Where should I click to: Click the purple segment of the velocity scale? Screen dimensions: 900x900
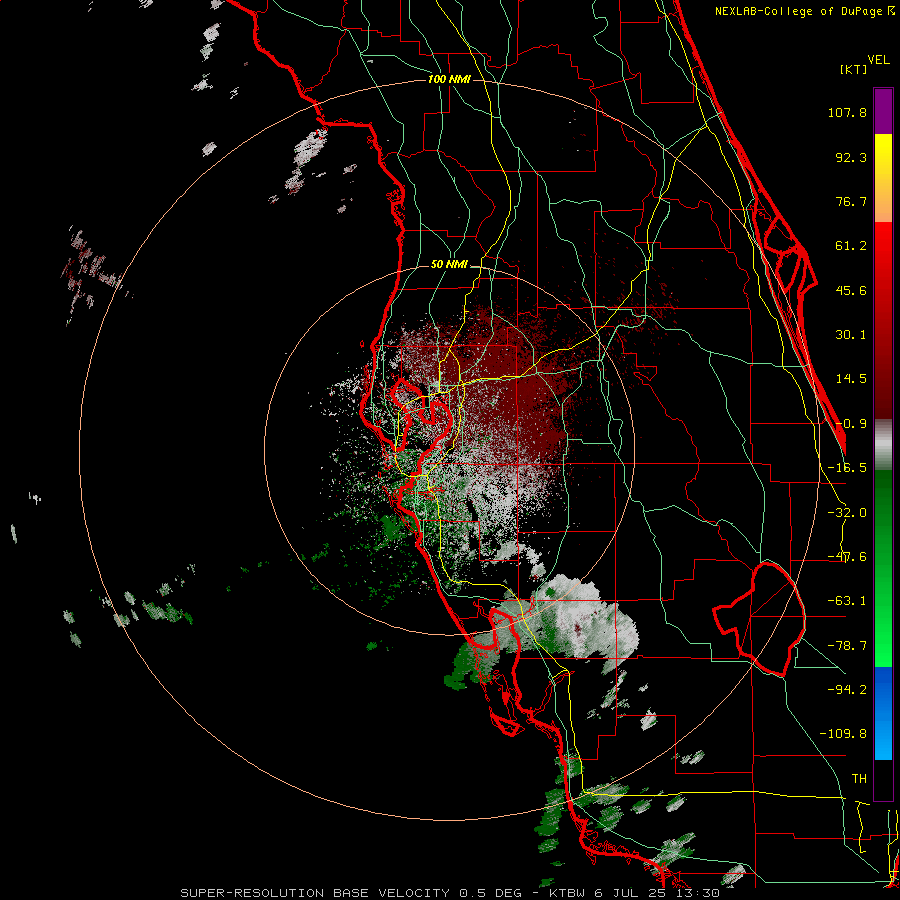pos(883,111)
